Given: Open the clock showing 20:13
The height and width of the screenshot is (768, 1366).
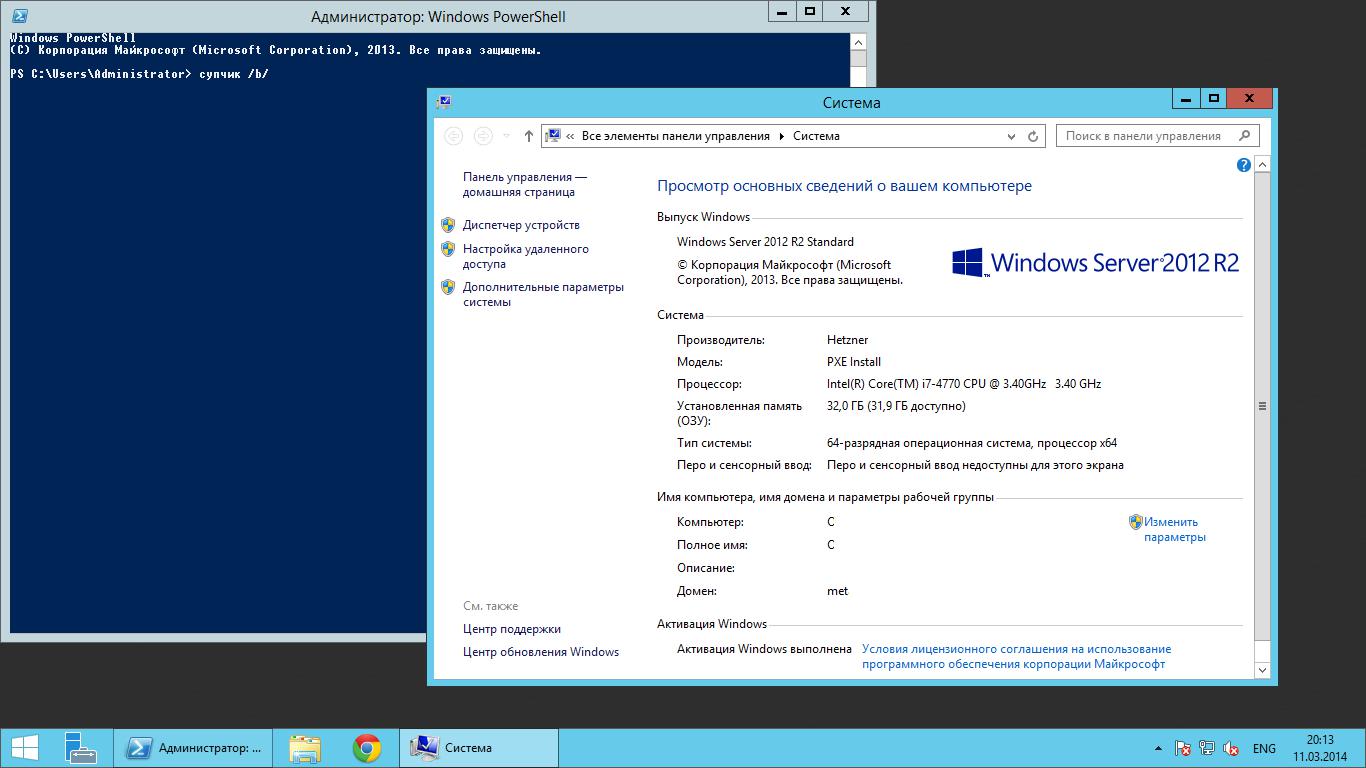Looking at the screenshot, I should coord(1320,748).
